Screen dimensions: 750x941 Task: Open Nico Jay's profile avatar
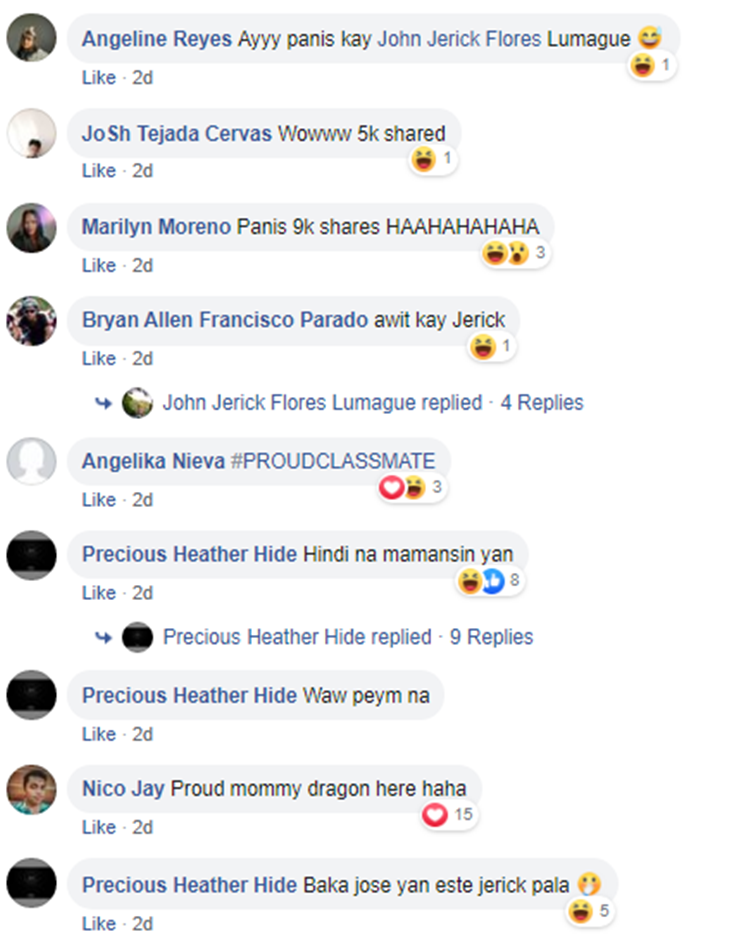(x=31, y=789)
